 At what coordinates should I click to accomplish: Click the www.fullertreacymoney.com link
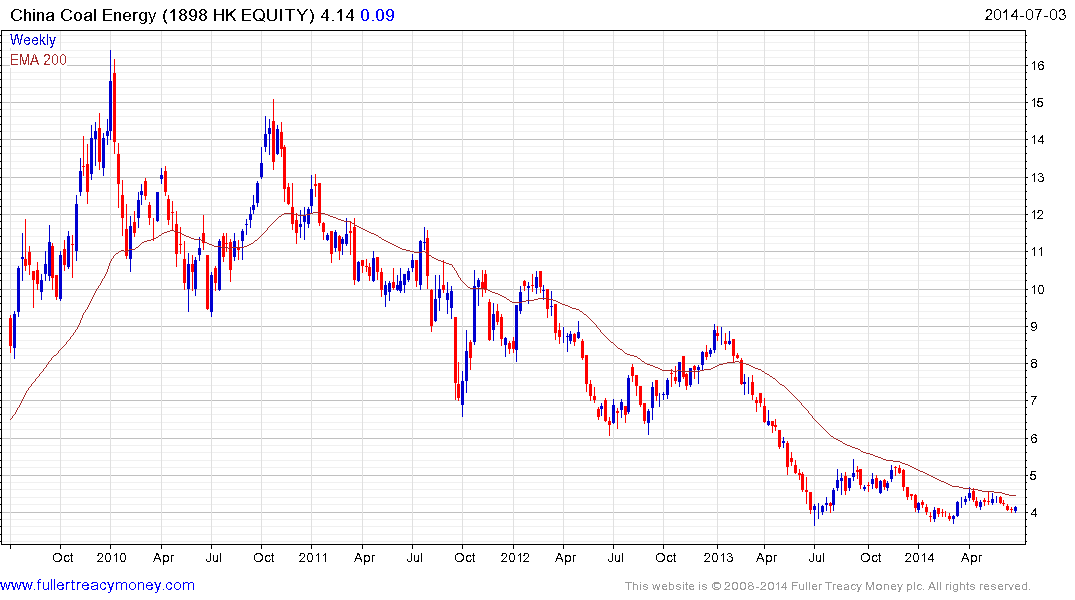[x=97, y=585]
